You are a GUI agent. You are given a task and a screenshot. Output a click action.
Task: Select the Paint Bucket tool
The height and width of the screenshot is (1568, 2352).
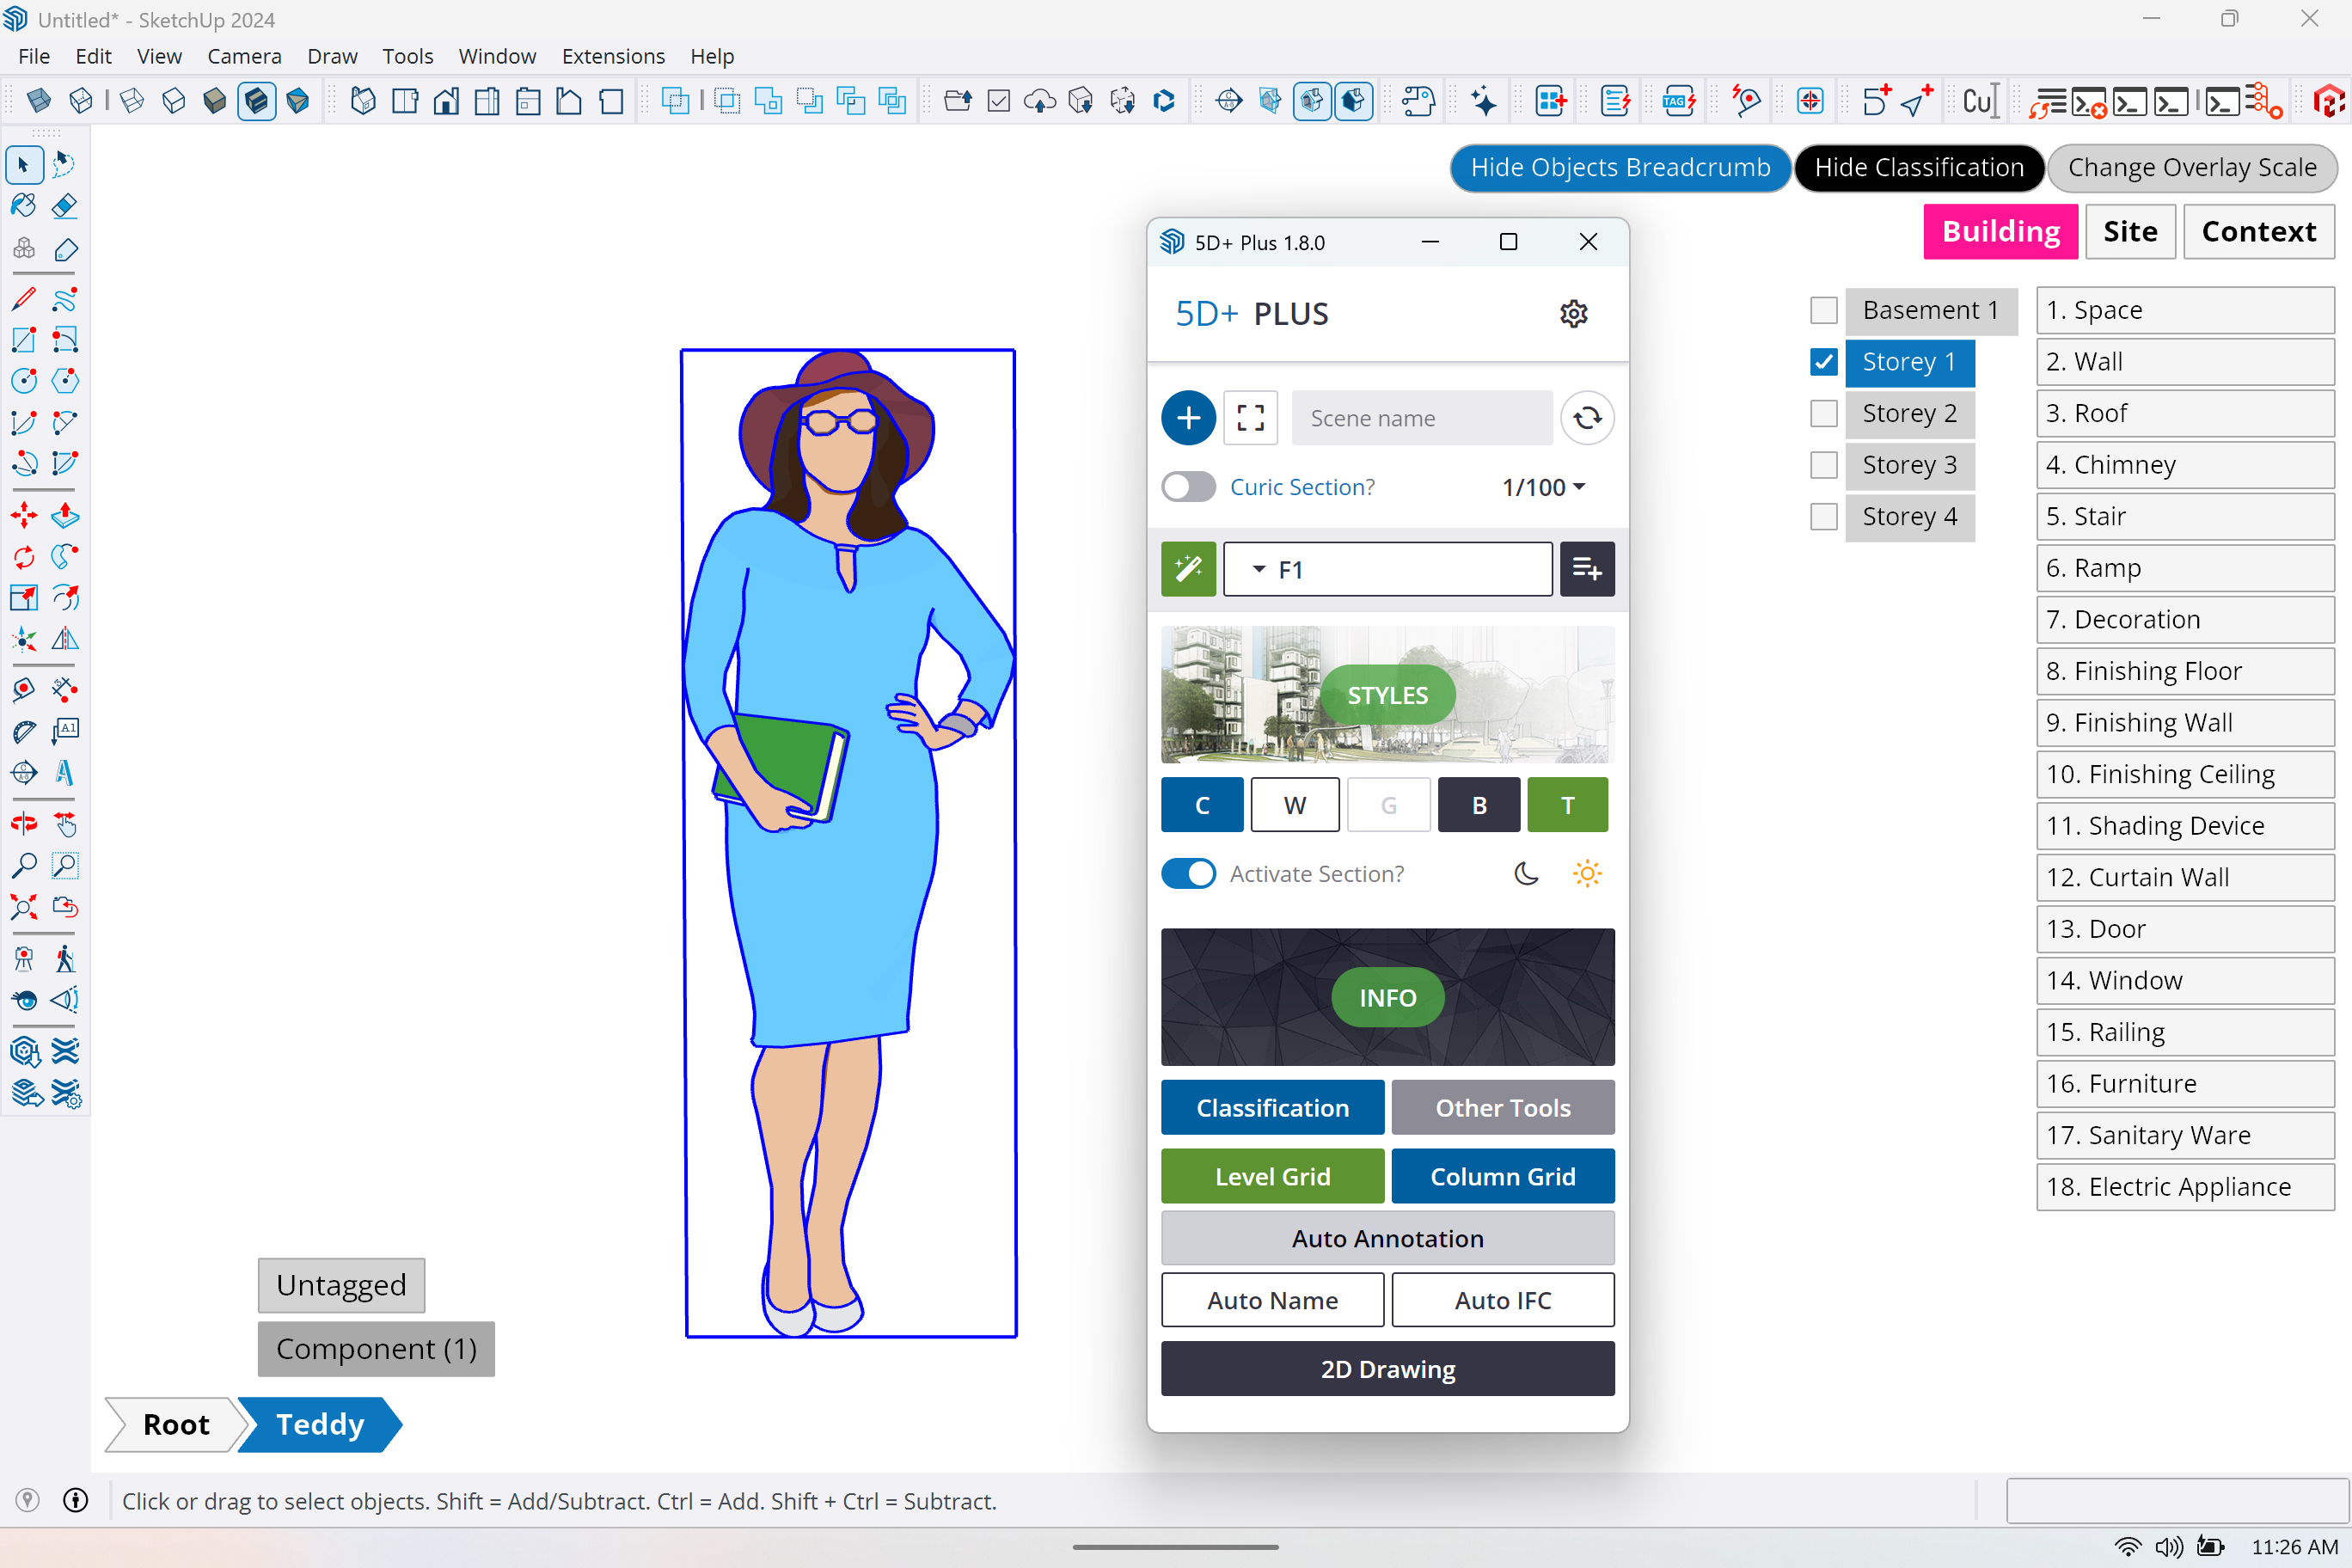(x=24, y=206)
